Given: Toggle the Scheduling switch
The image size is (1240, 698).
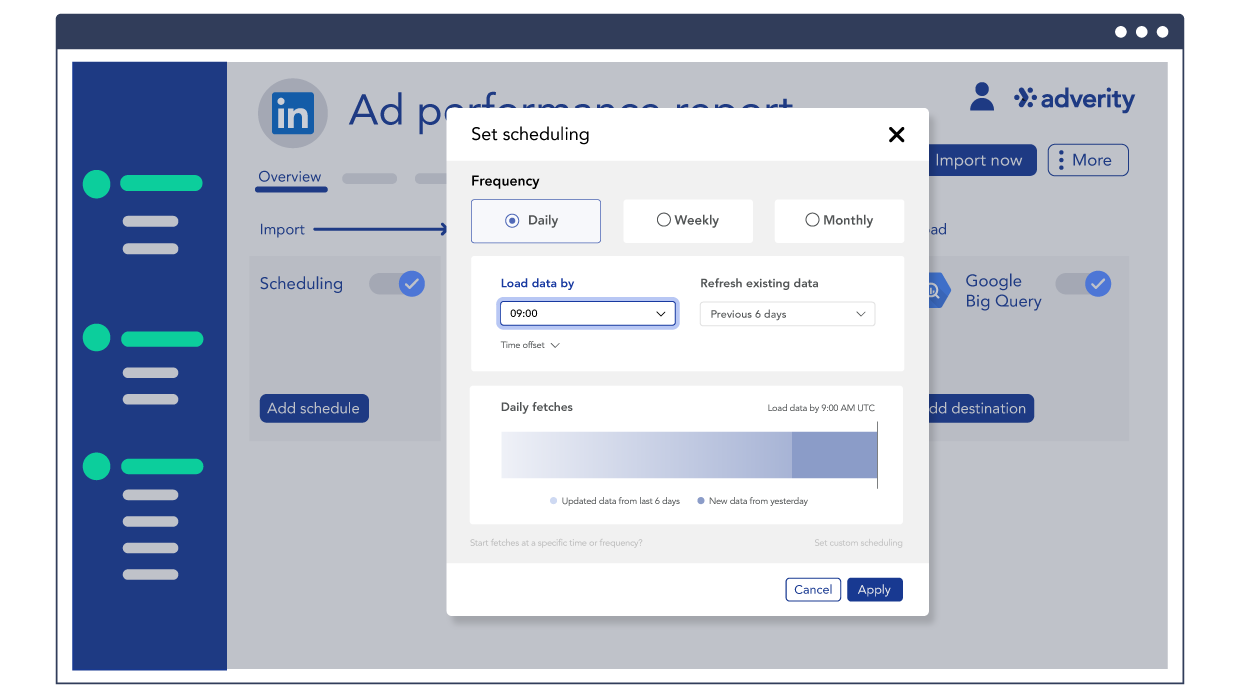Looking at the screenshot, I should 397,284.
